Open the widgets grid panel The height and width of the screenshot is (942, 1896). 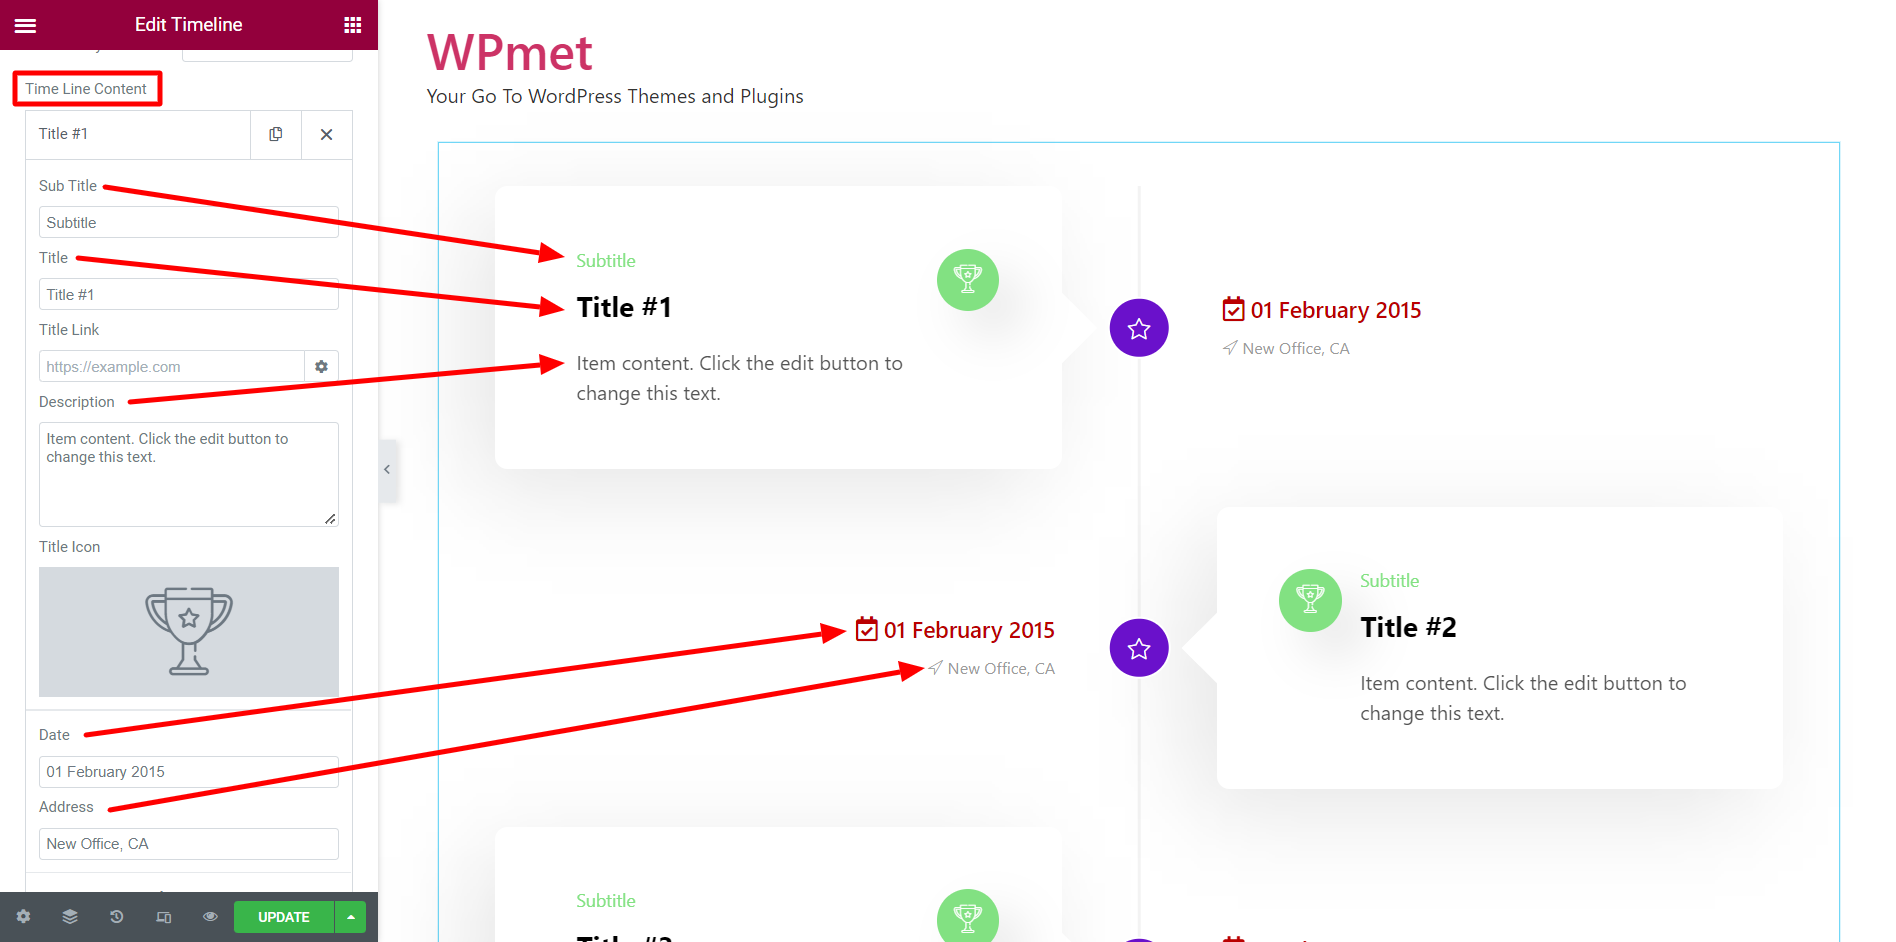tap(352, 25)
